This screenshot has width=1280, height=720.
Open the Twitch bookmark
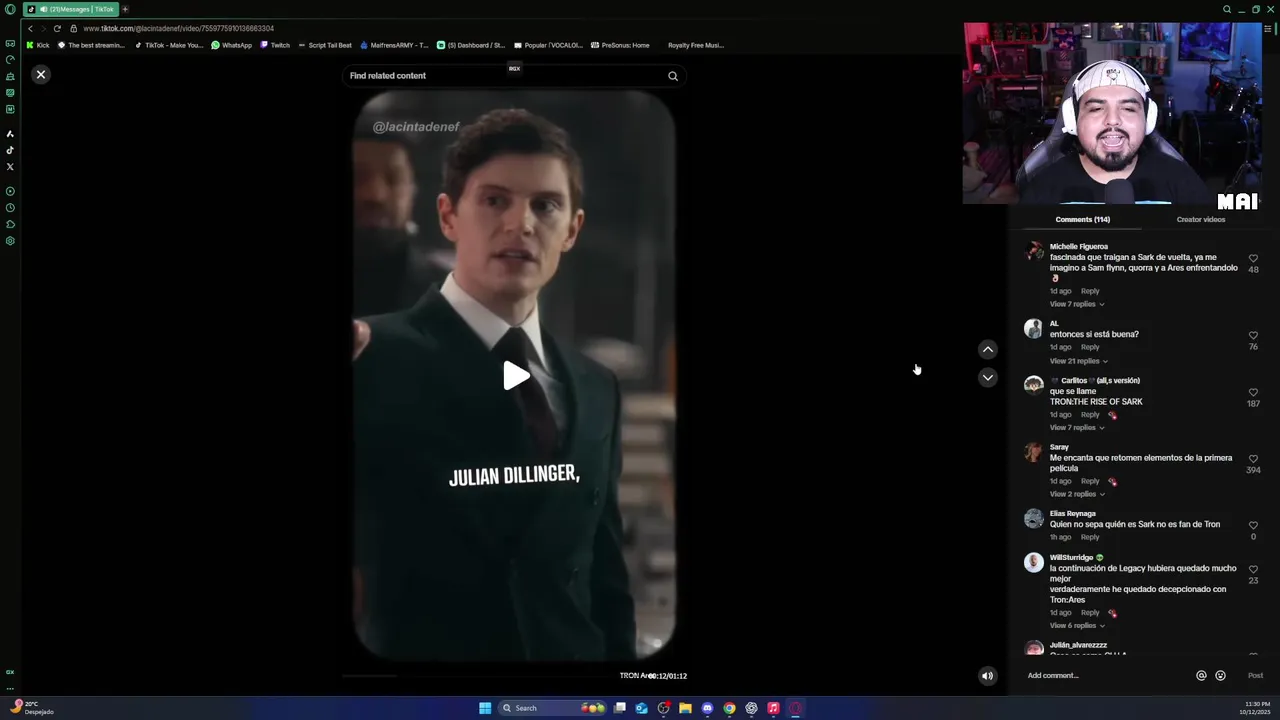point(275,45)
